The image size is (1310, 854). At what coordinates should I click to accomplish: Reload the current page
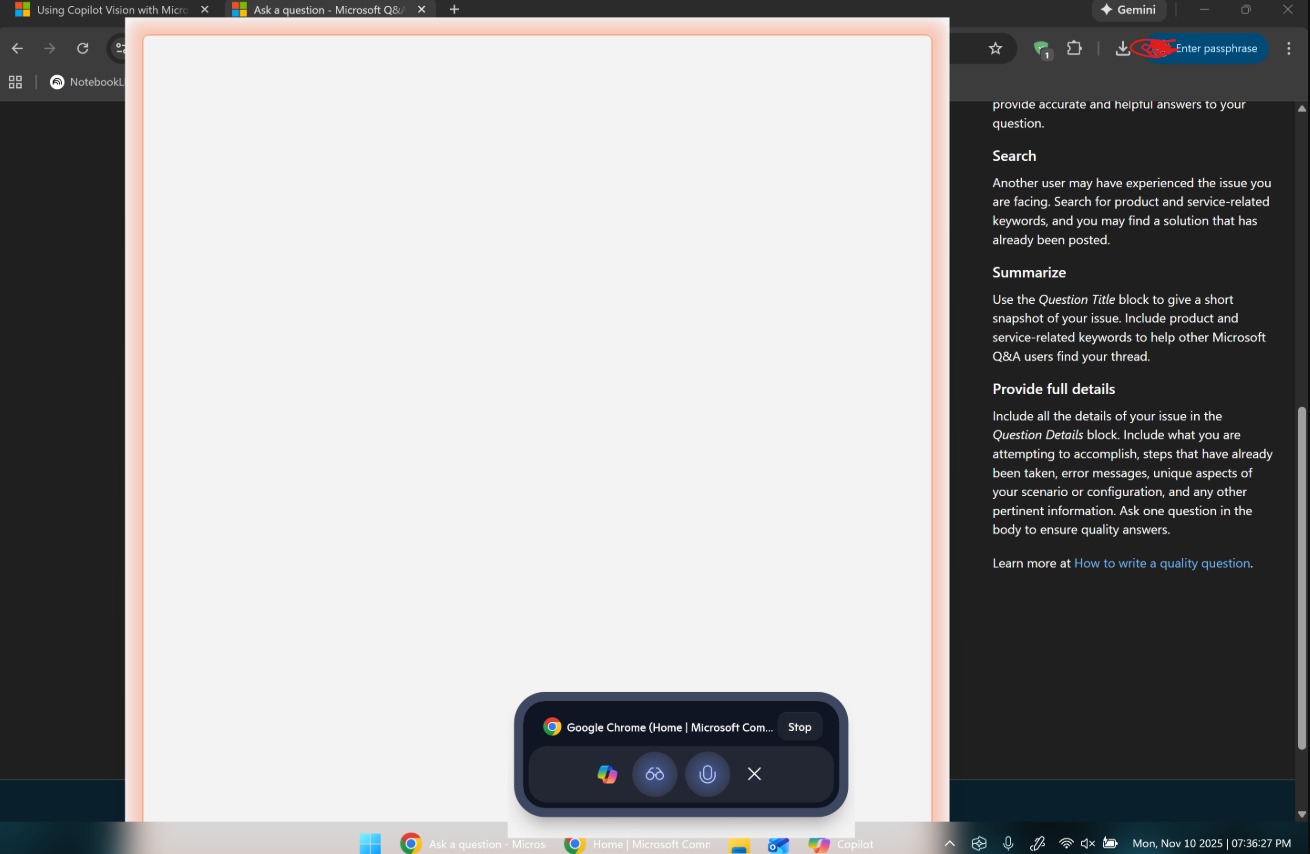click(83, 47)
